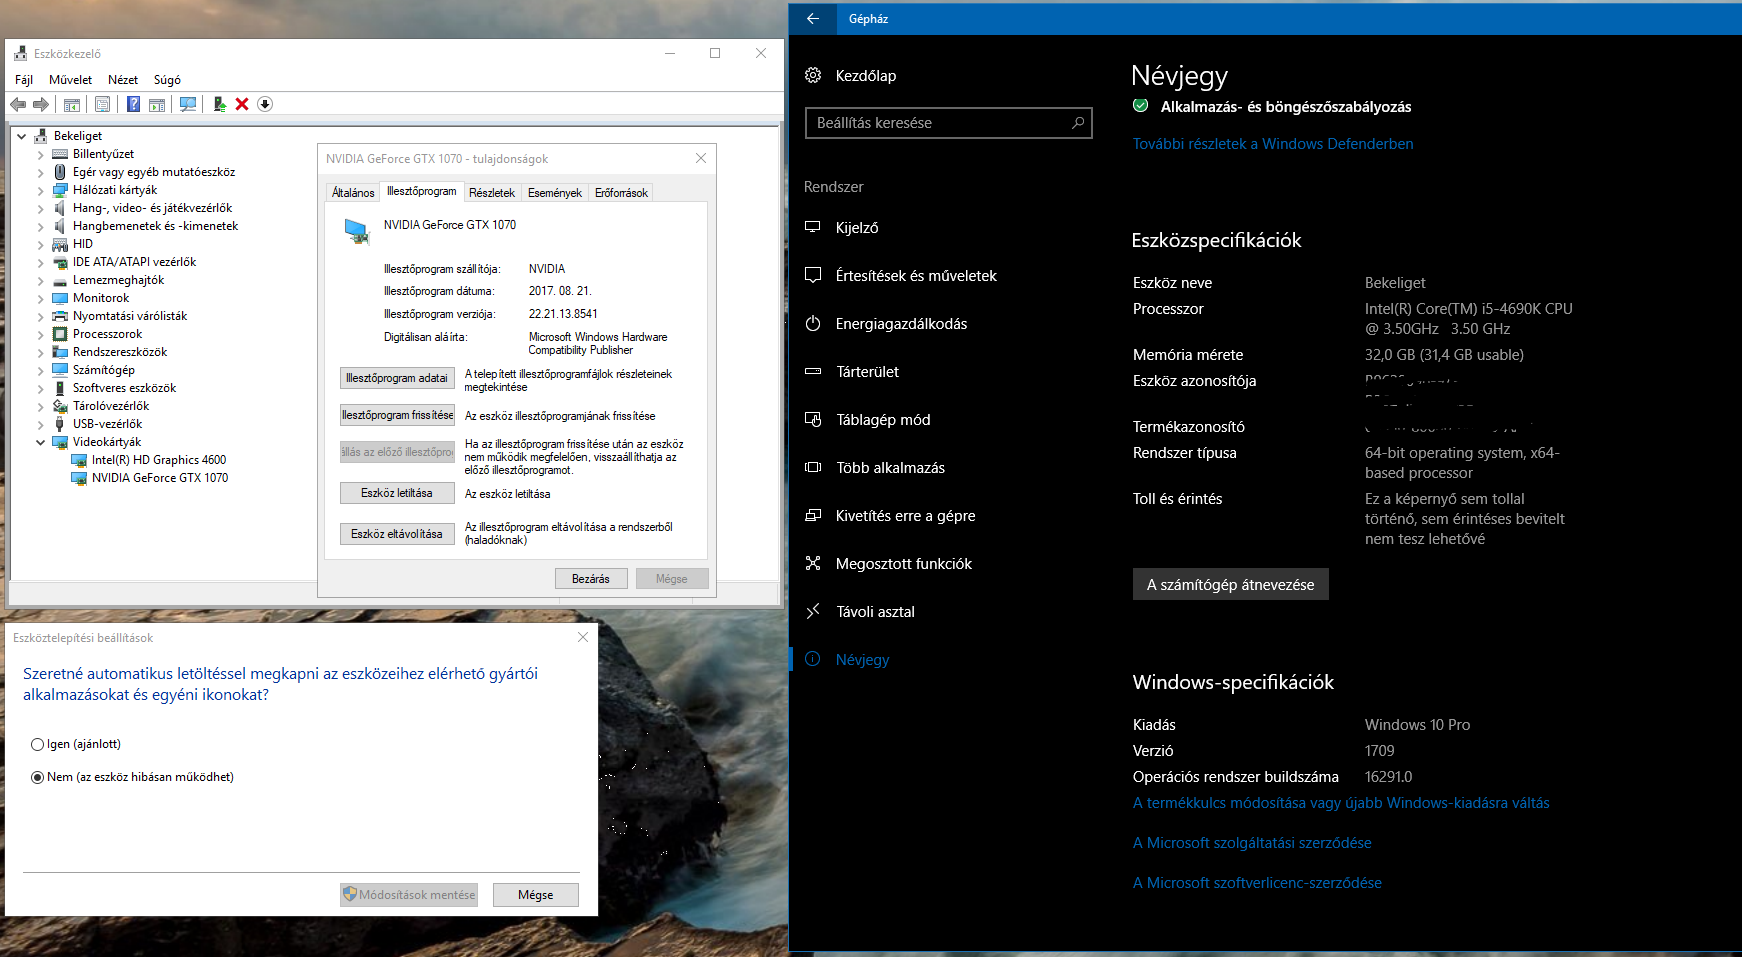The width and height of the screenshot is (1742, 957).
Task: Open the Súgó menu
Action: pos(167,79)
